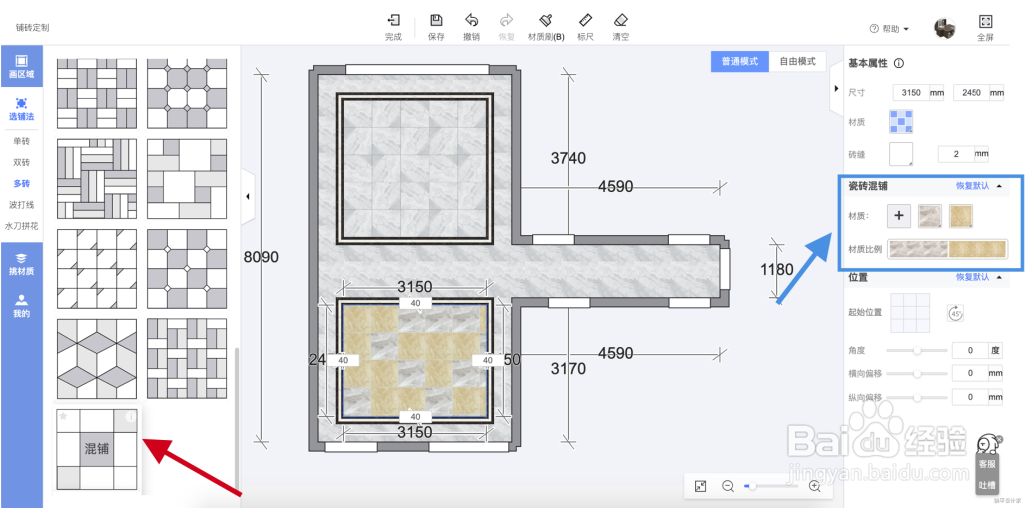Fit canvas to screen icon
The image size is (1026, 508).
point(701,486)
